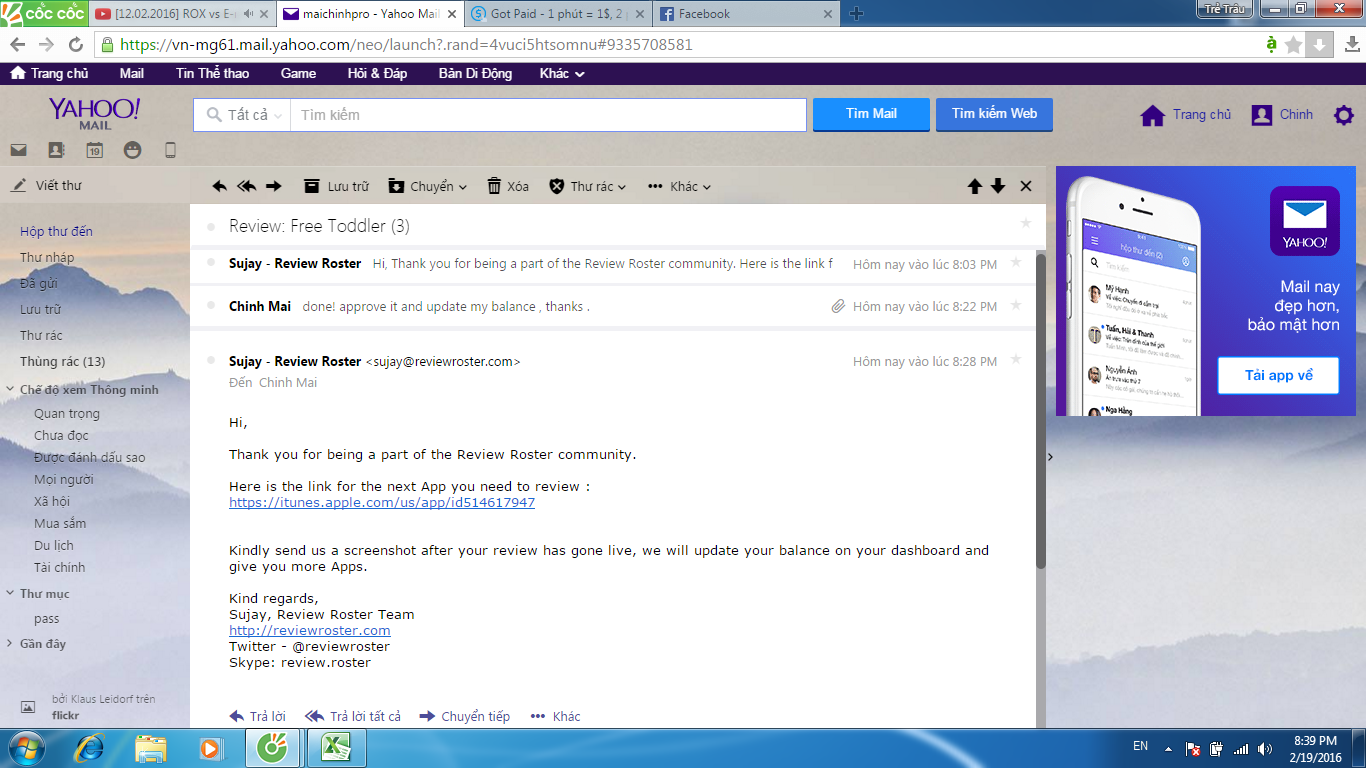Toggle read dot beside Chinh Mai message

pyautogui.click(x=211, y=306)
